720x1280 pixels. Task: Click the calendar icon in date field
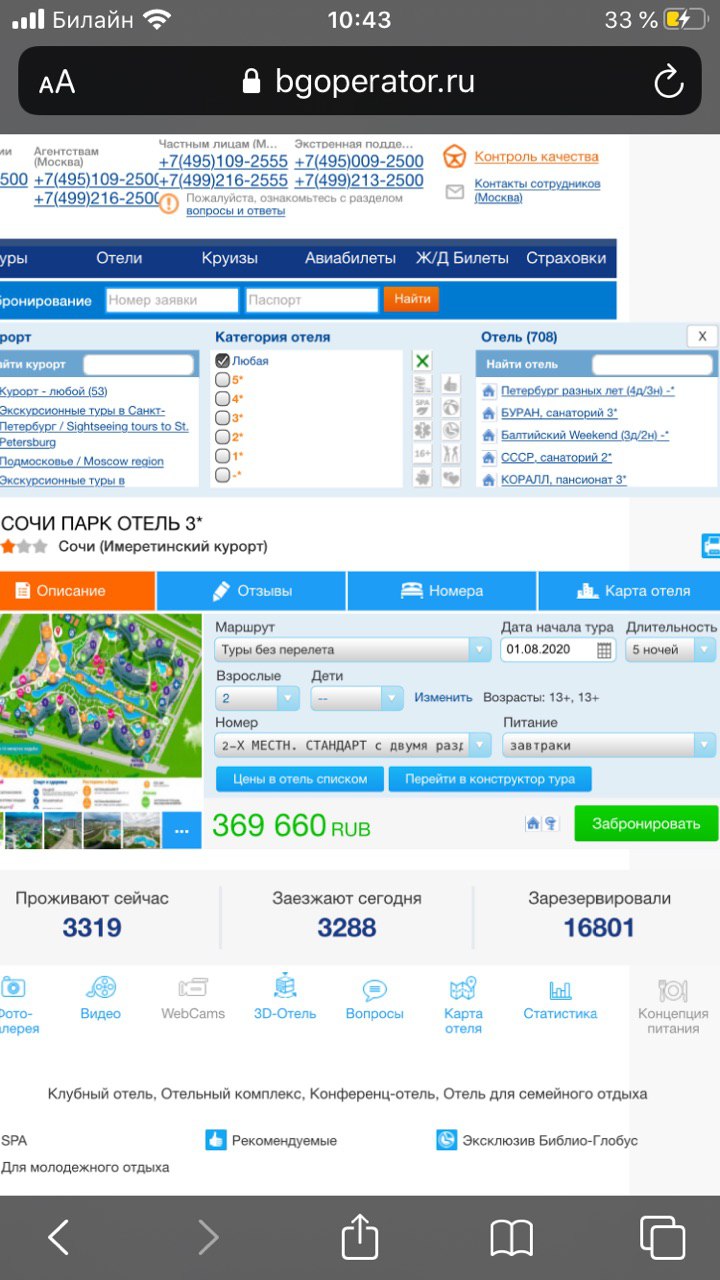pyautogui.click(x=604, y=650)
